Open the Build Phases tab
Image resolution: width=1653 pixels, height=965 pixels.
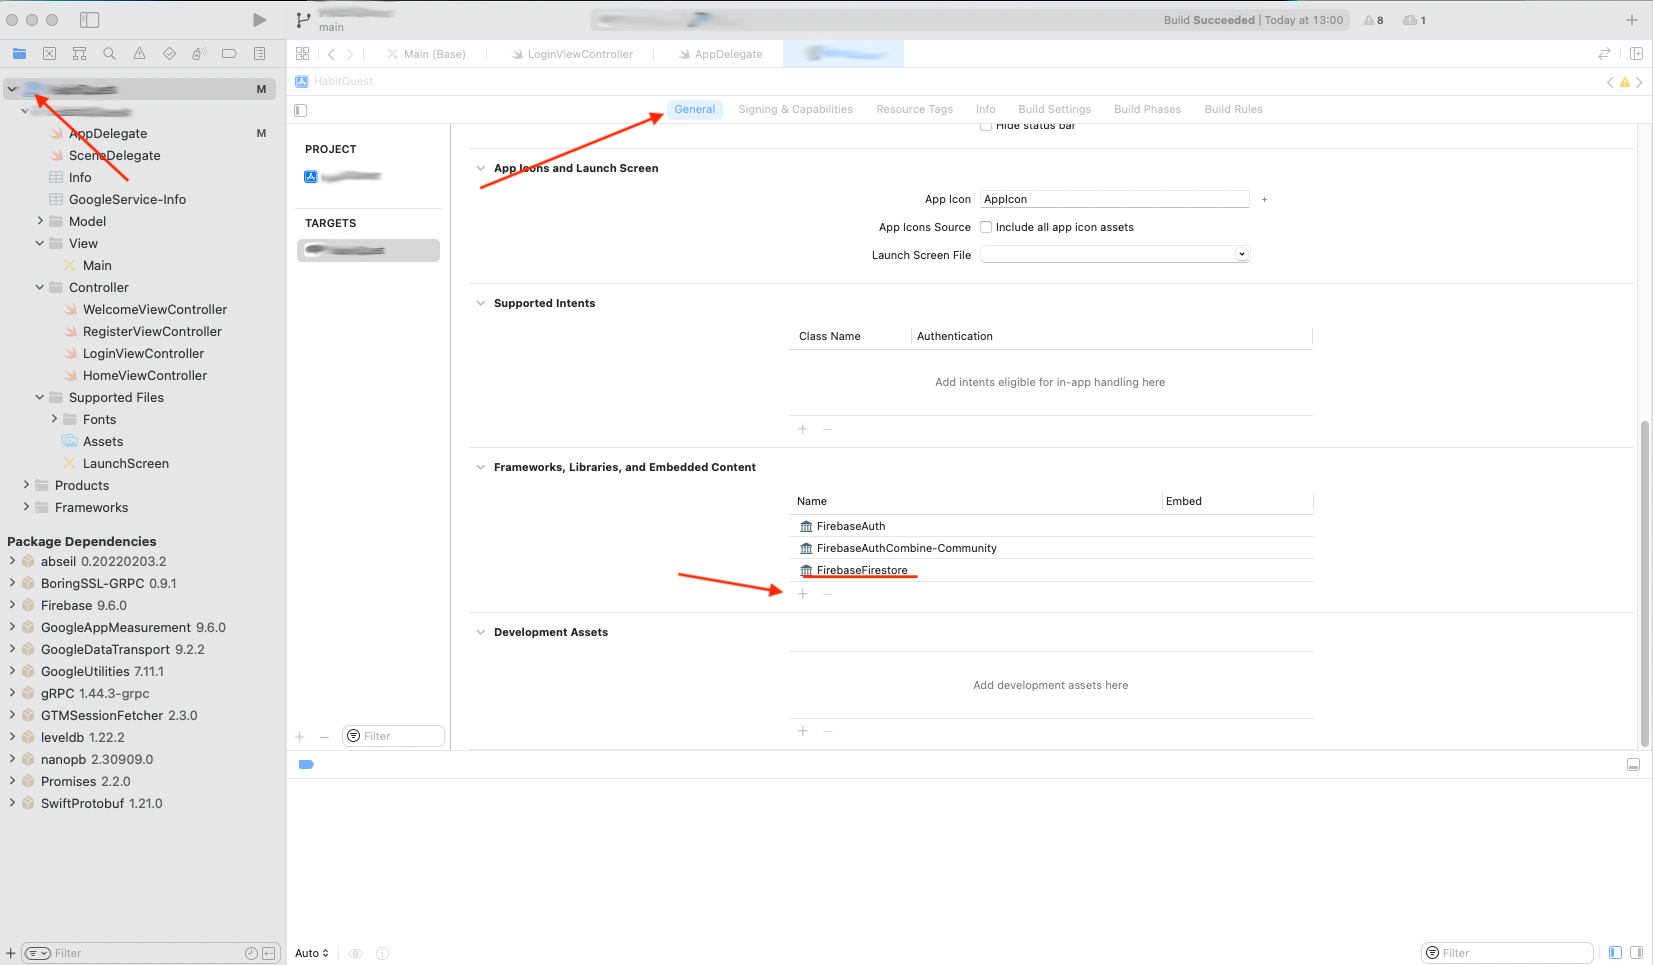tap(1147, 110)
